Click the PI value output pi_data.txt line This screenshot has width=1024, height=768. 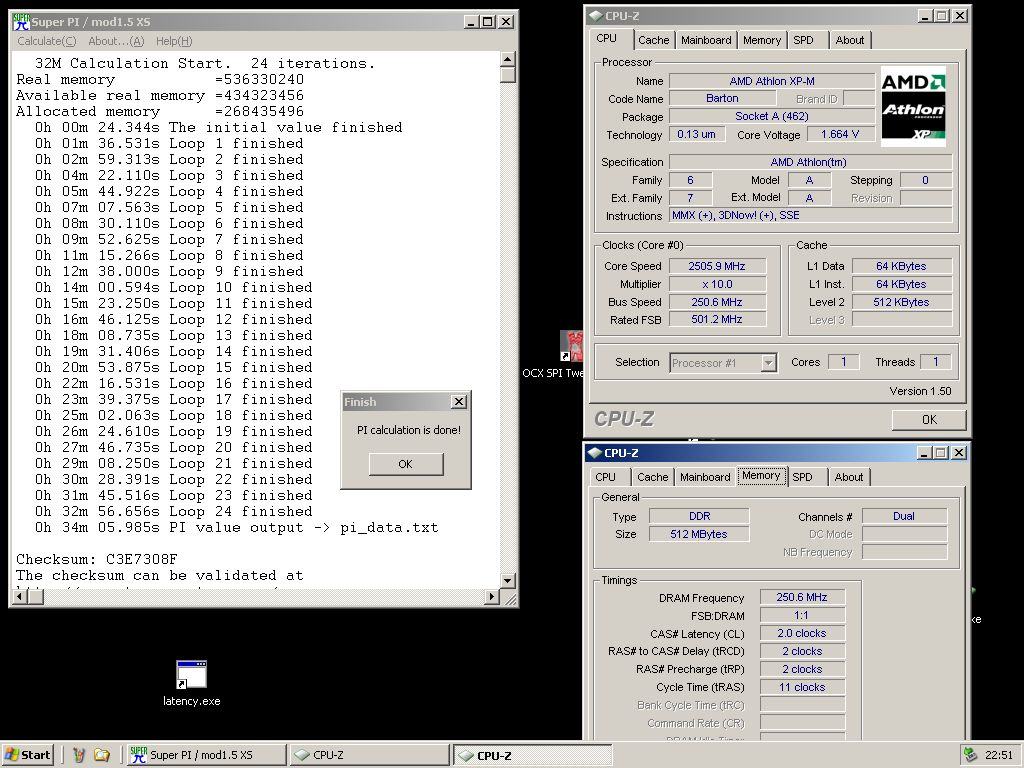236,528
